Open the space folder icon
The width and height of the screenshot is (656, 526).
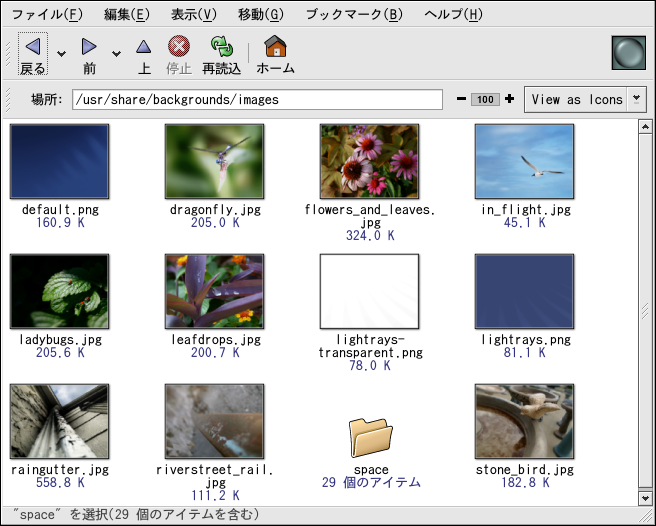tap(371, 437)
